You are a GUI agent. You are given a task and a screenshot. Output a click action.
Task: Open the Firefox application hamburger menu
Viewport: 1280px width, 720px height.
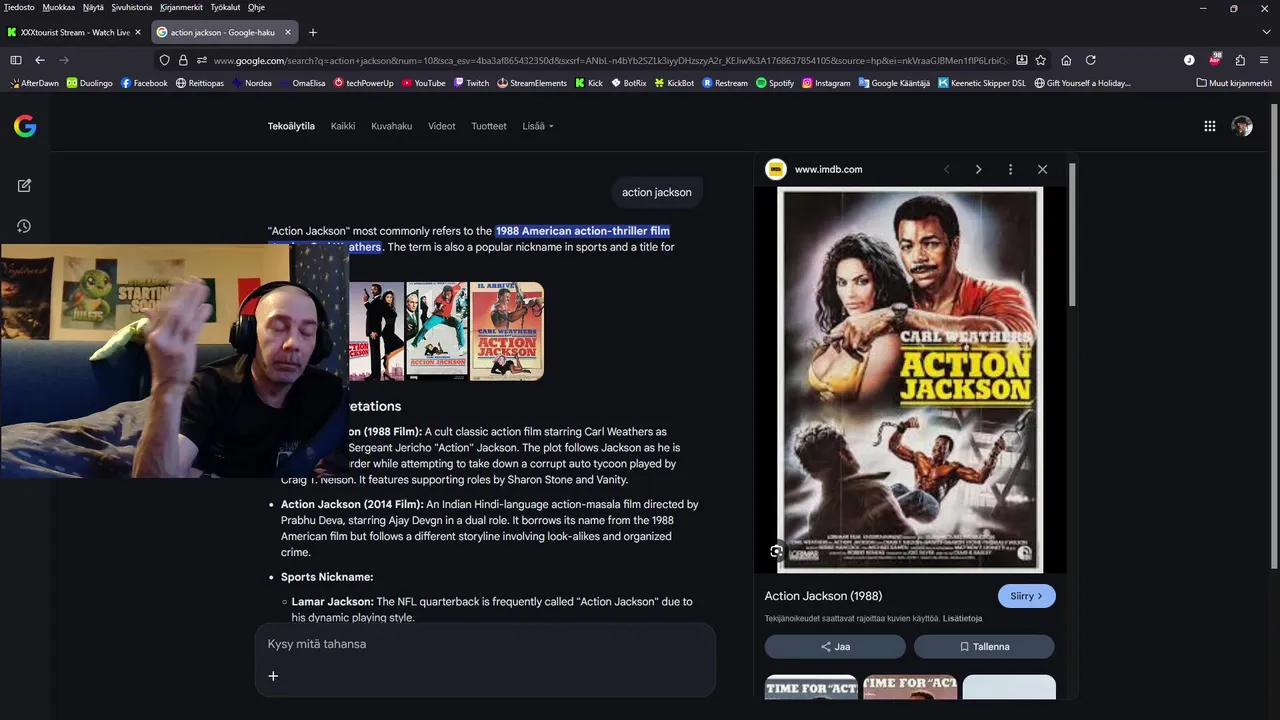1264,60
